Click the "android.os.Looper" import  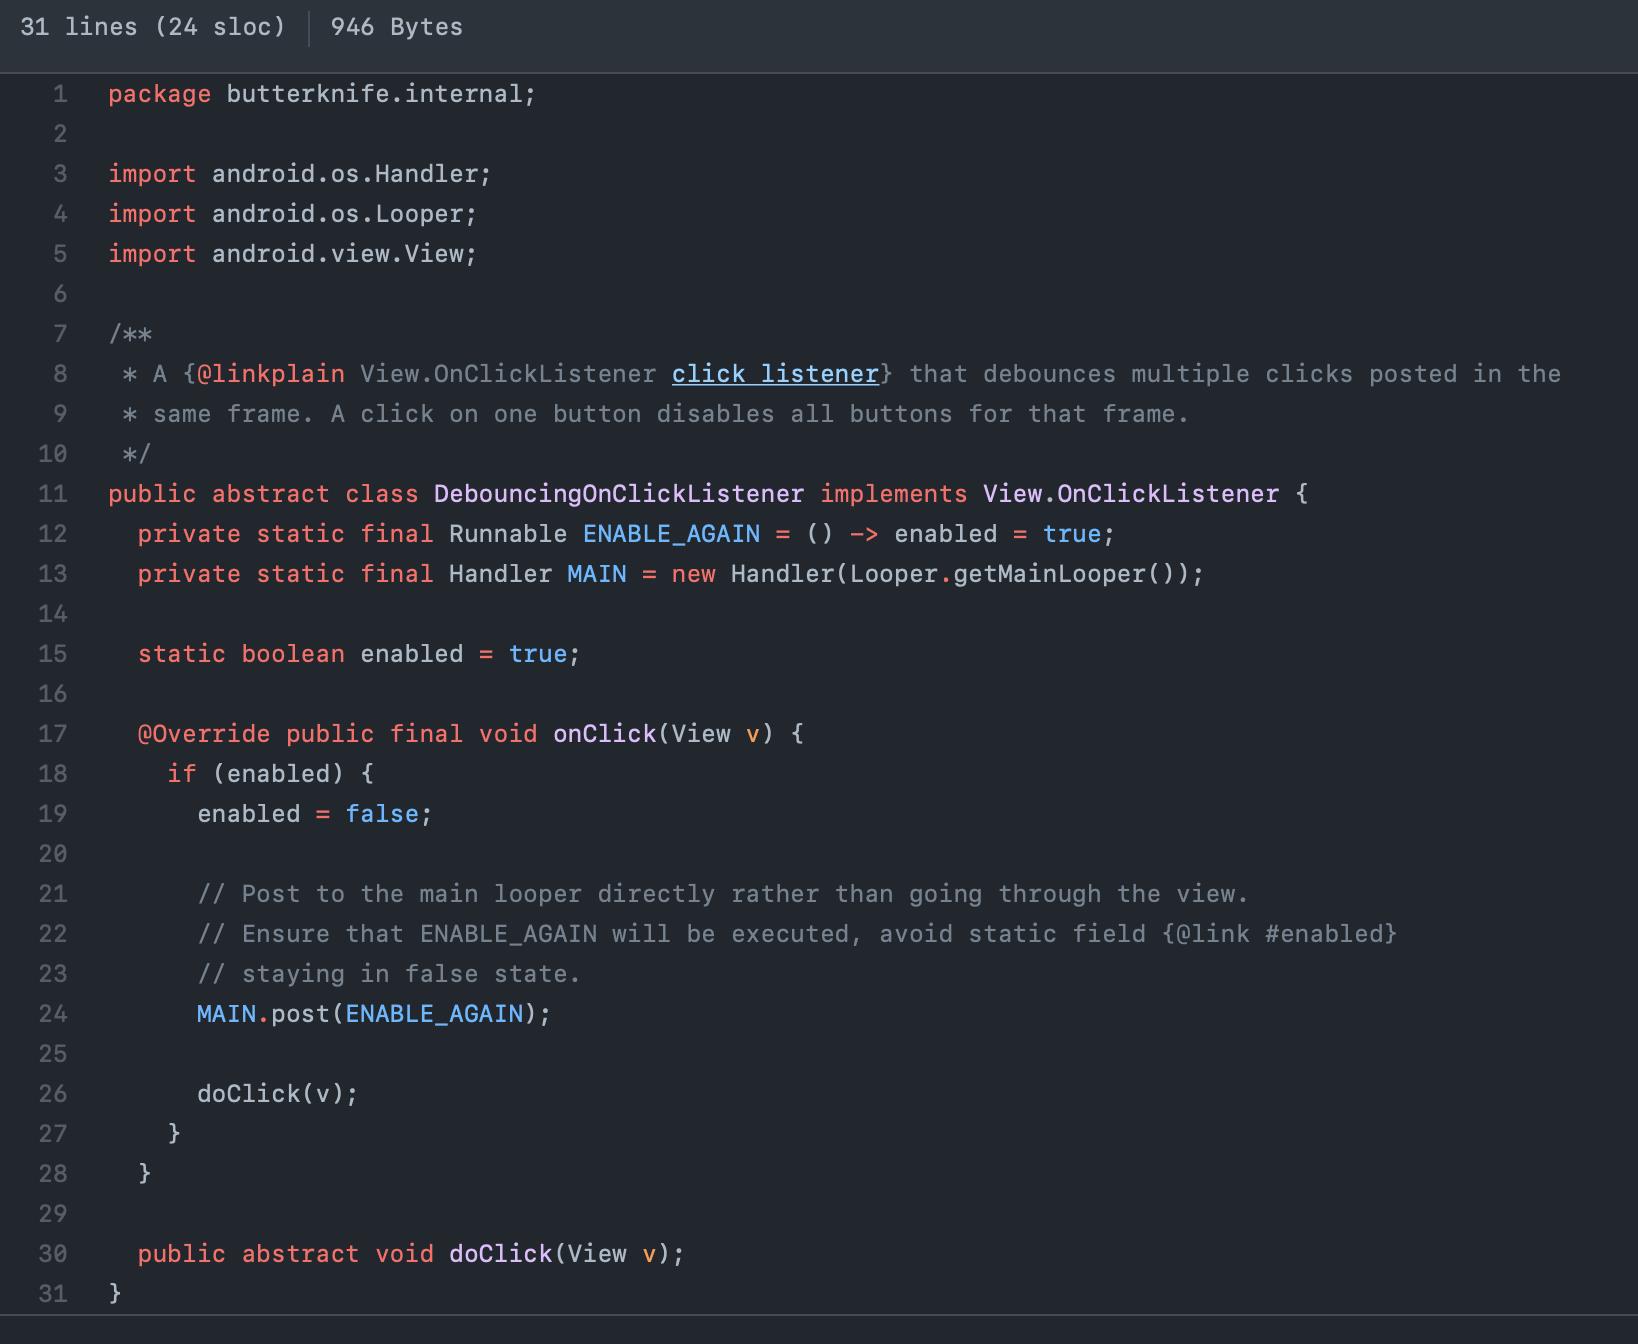point(338,214)
